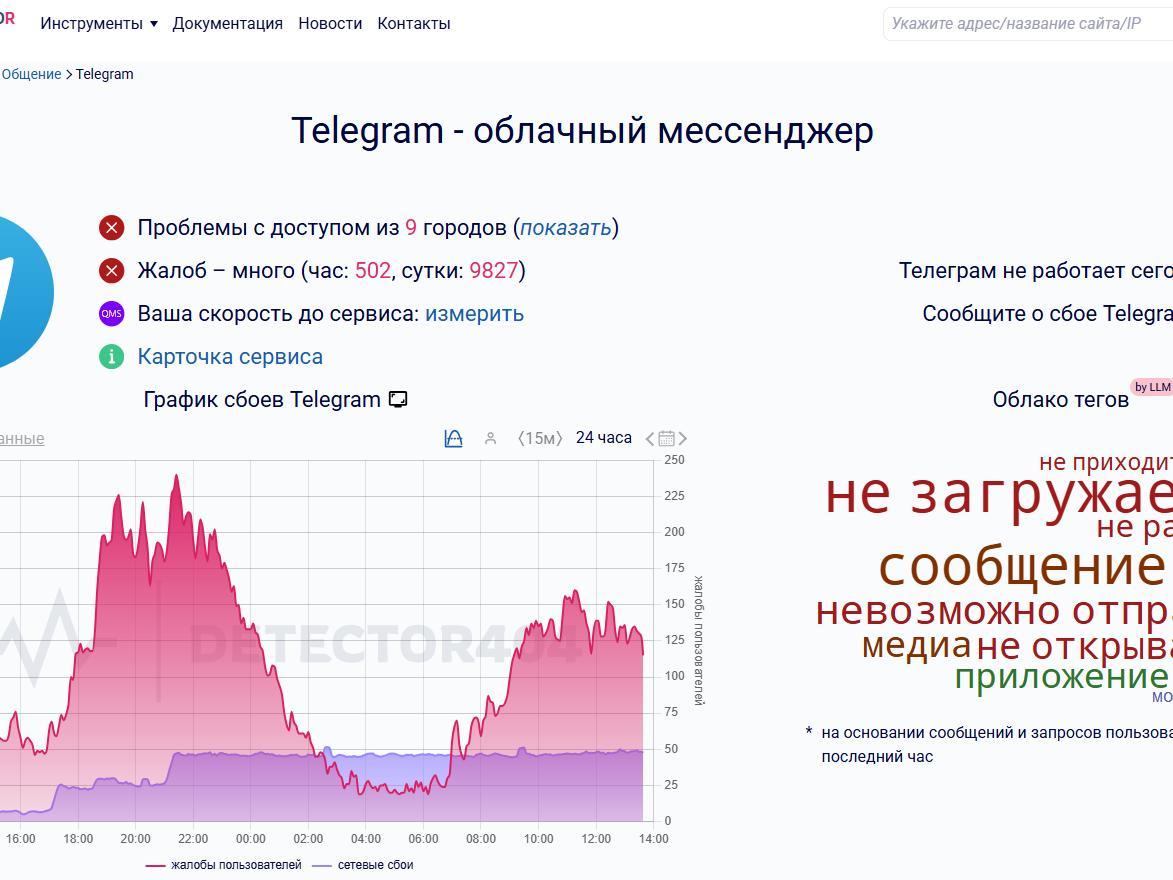Open the Новости menu item
This screenshot has height=880, width=1173.
click(x=330, y=23)
